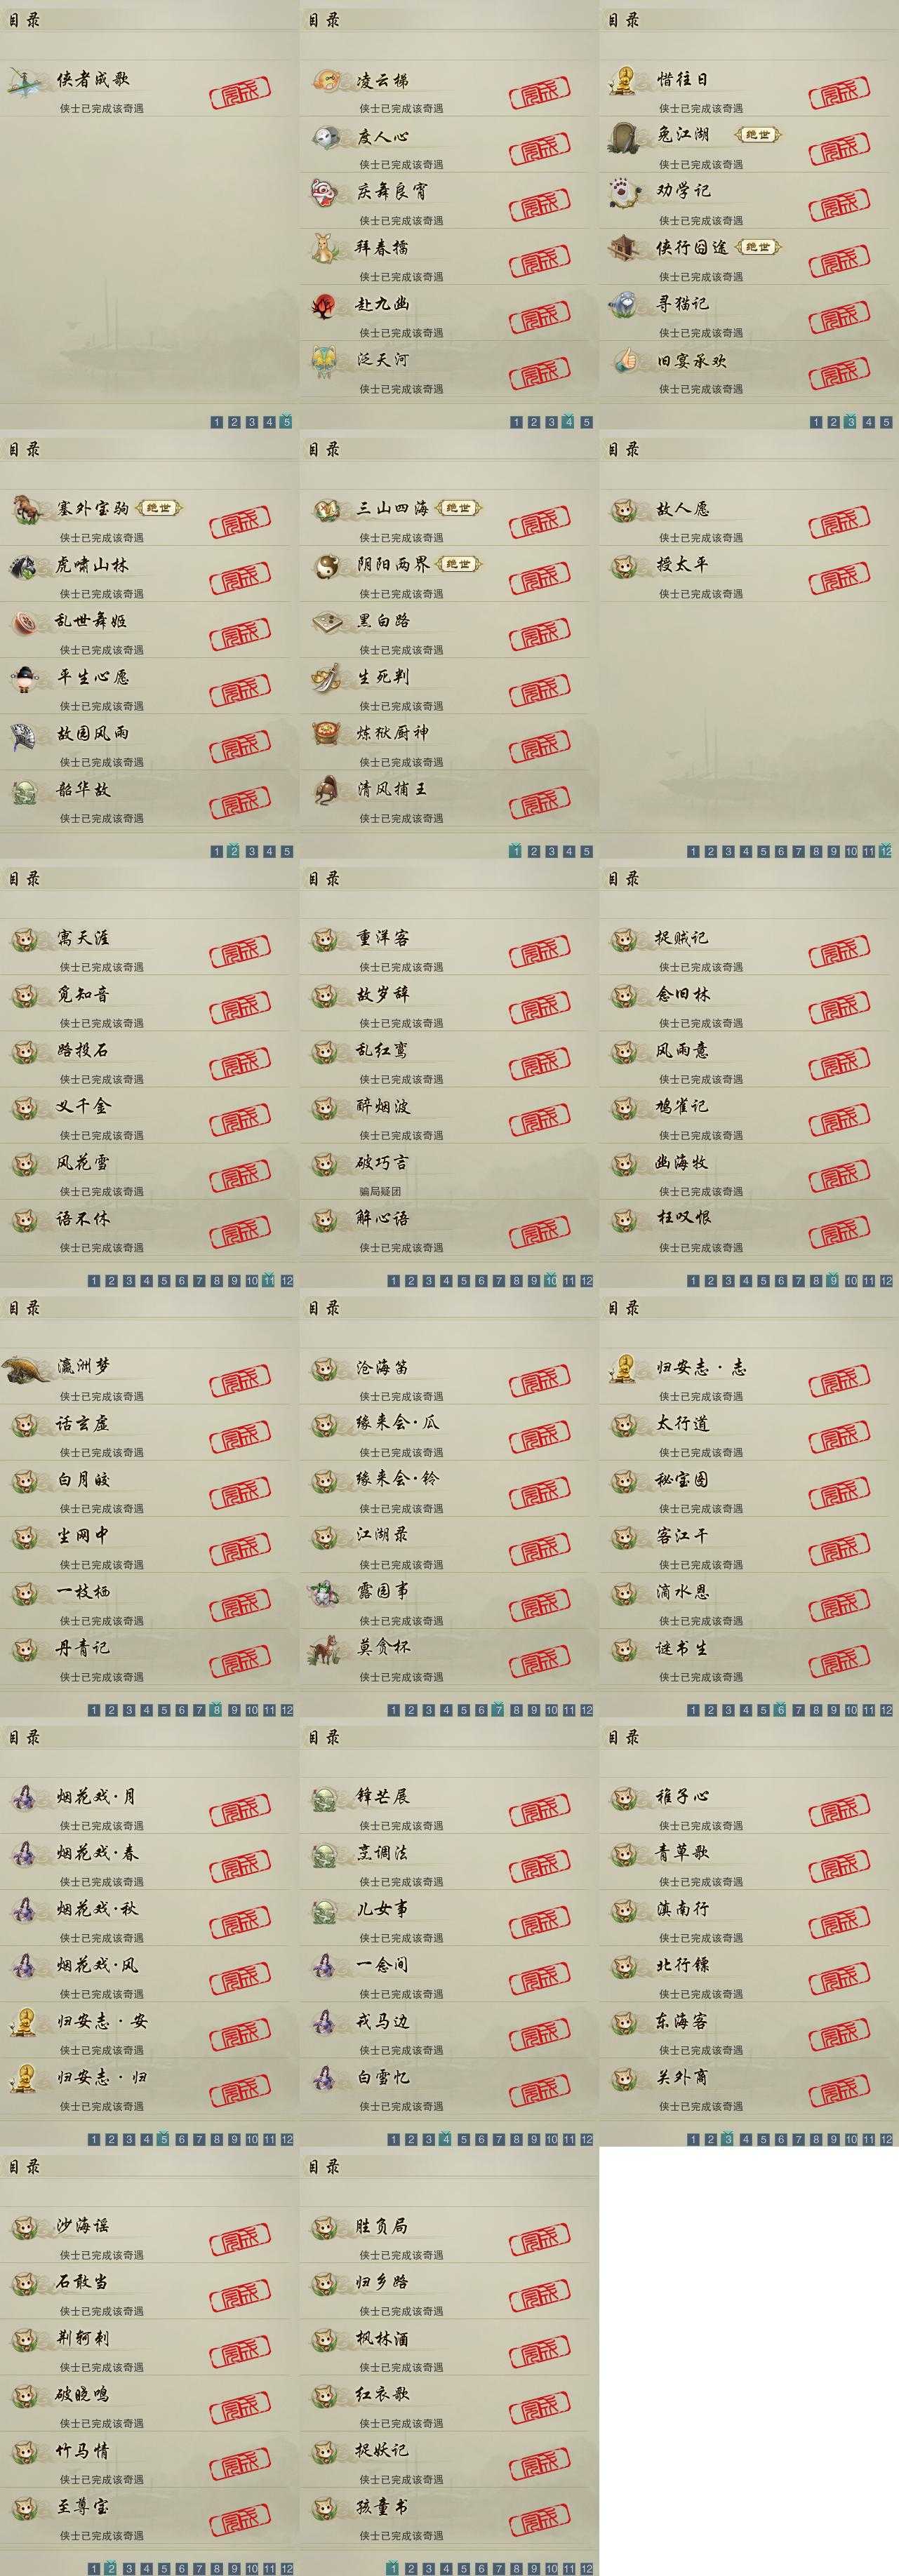899x2576 pixels.
Task: Select the red tree icon for 赴九幽
Action: point(326,305)
